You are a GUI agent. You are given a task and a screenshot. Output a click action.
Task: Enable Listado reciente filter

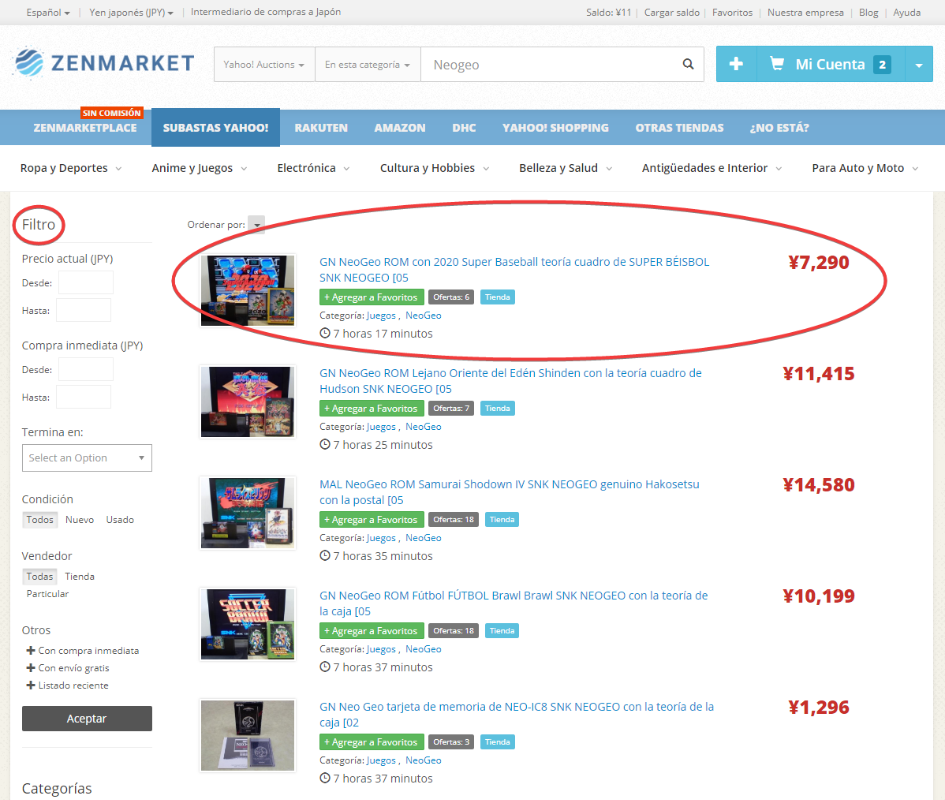click(x=68, y=685)
